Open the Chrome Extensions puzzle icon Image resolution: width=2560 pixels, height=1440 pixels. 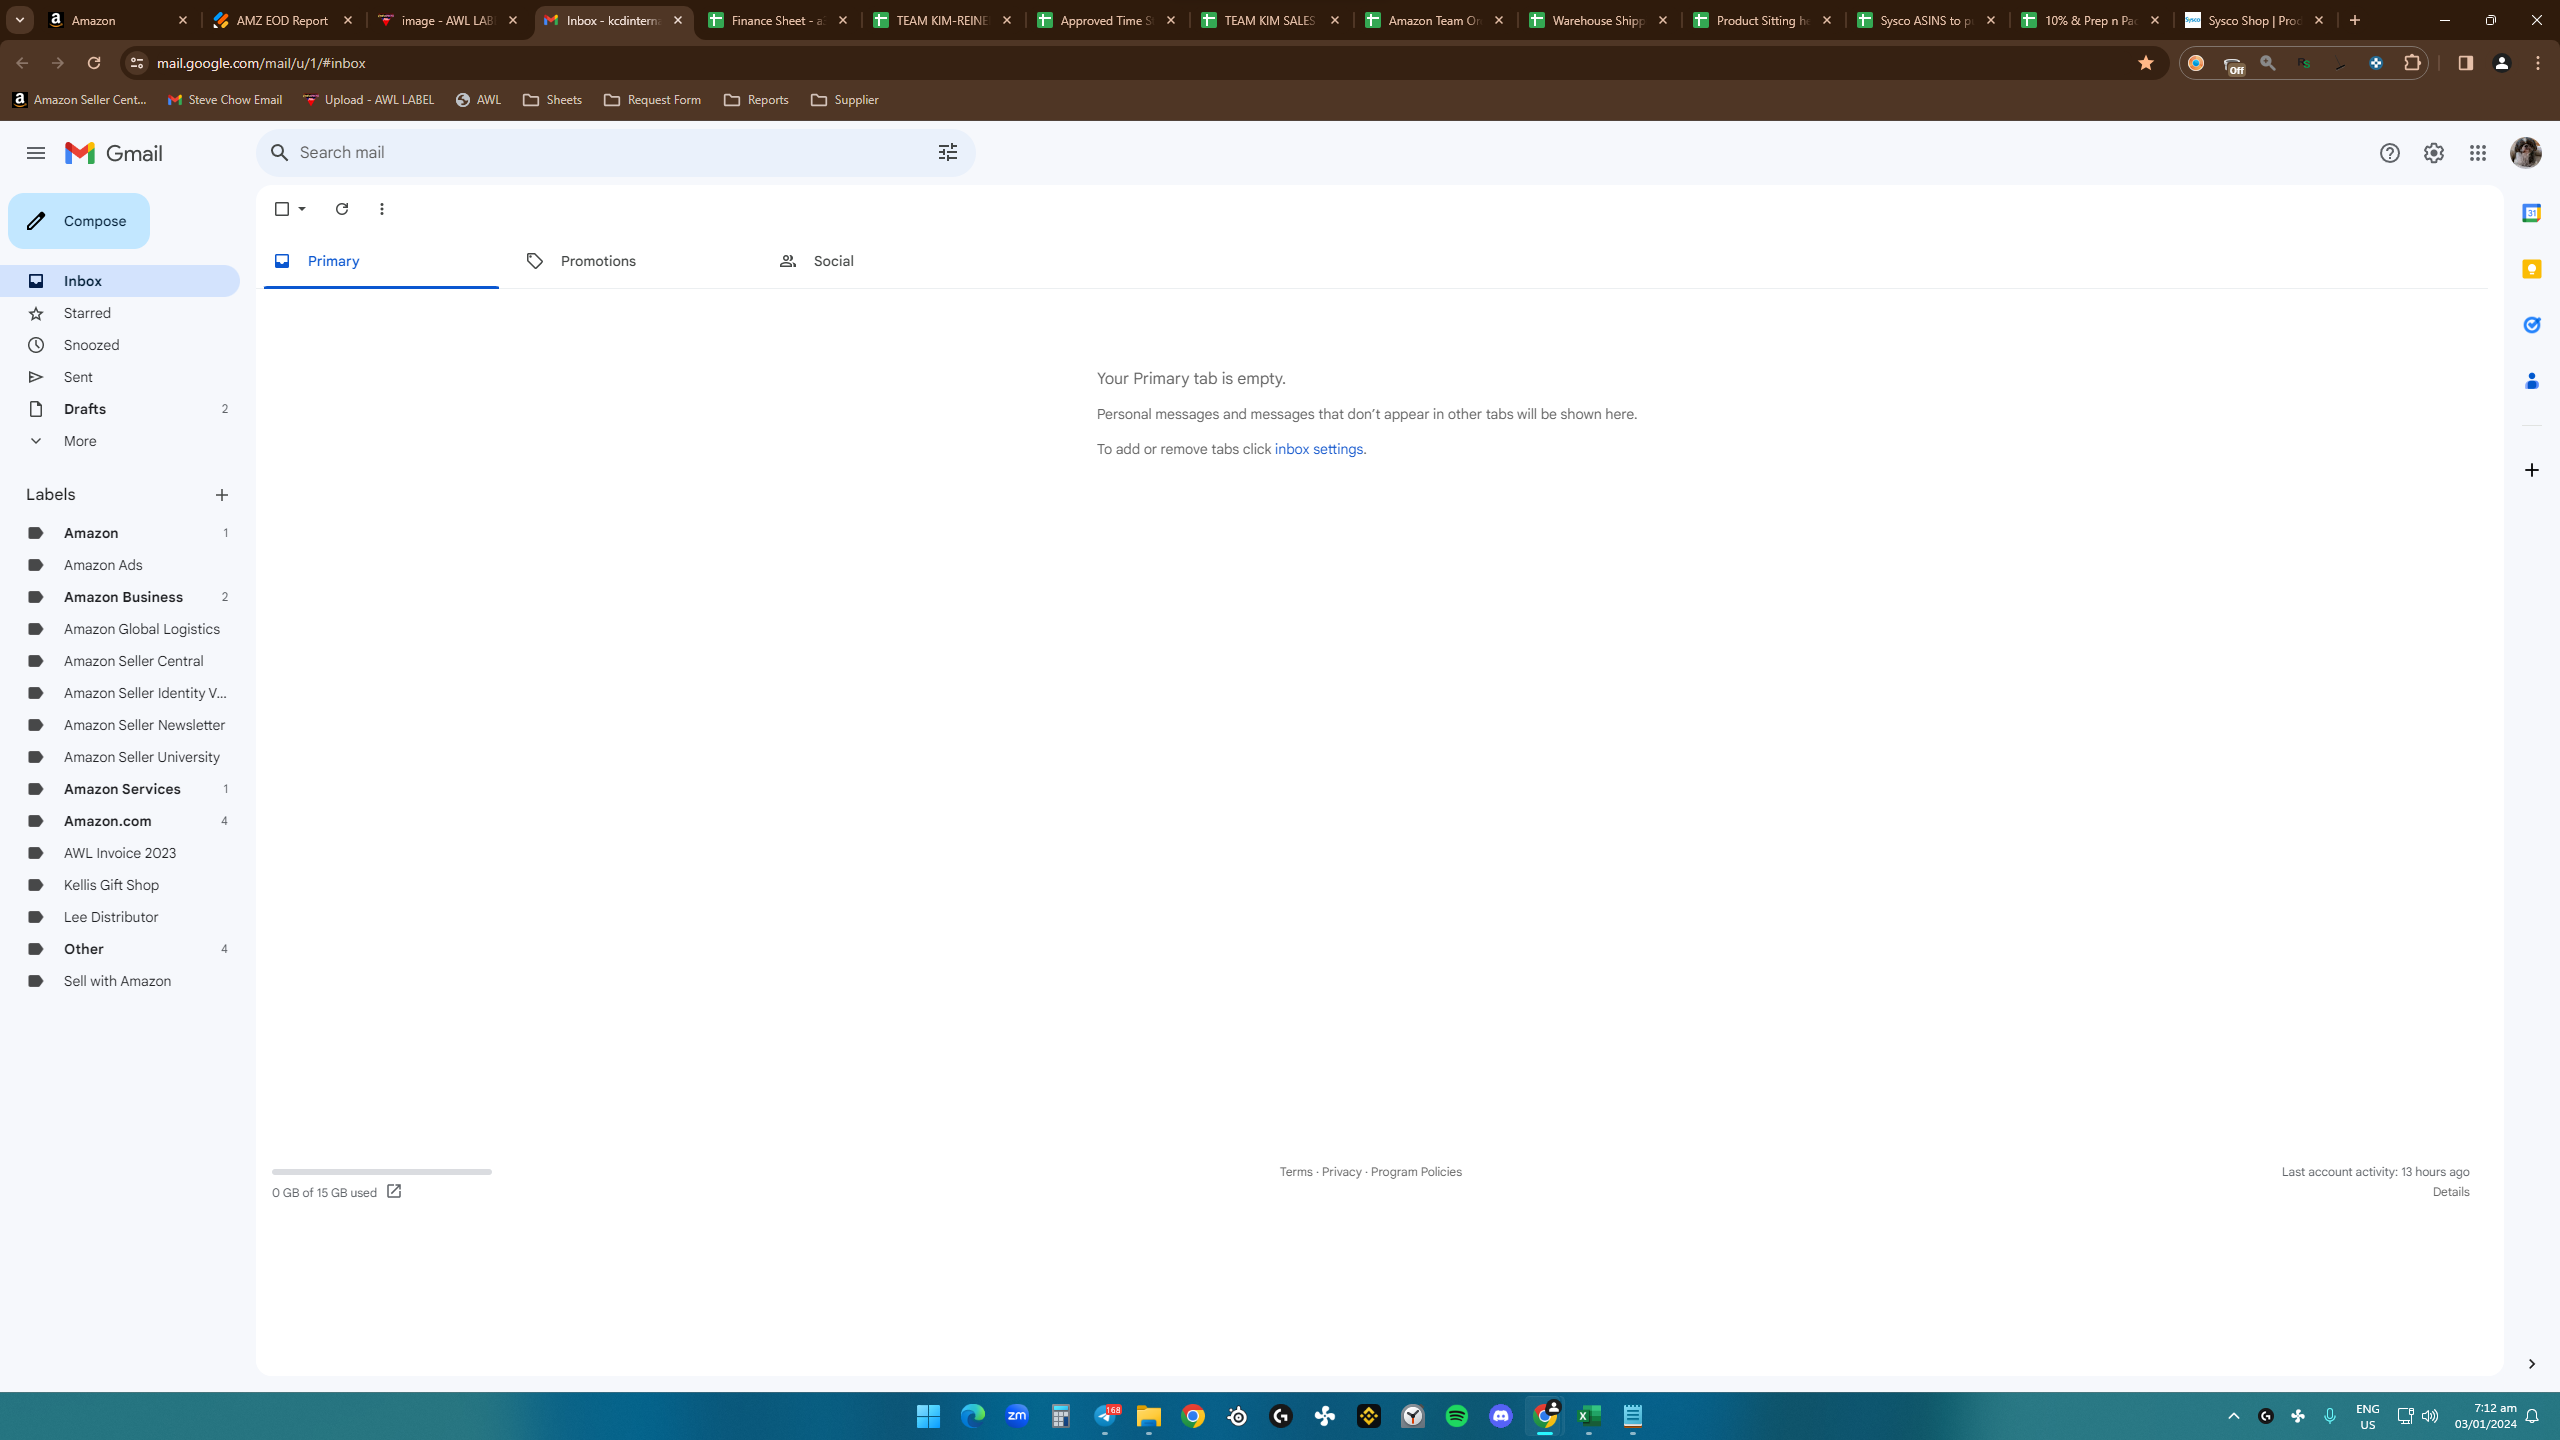[x=2412, y=63]
